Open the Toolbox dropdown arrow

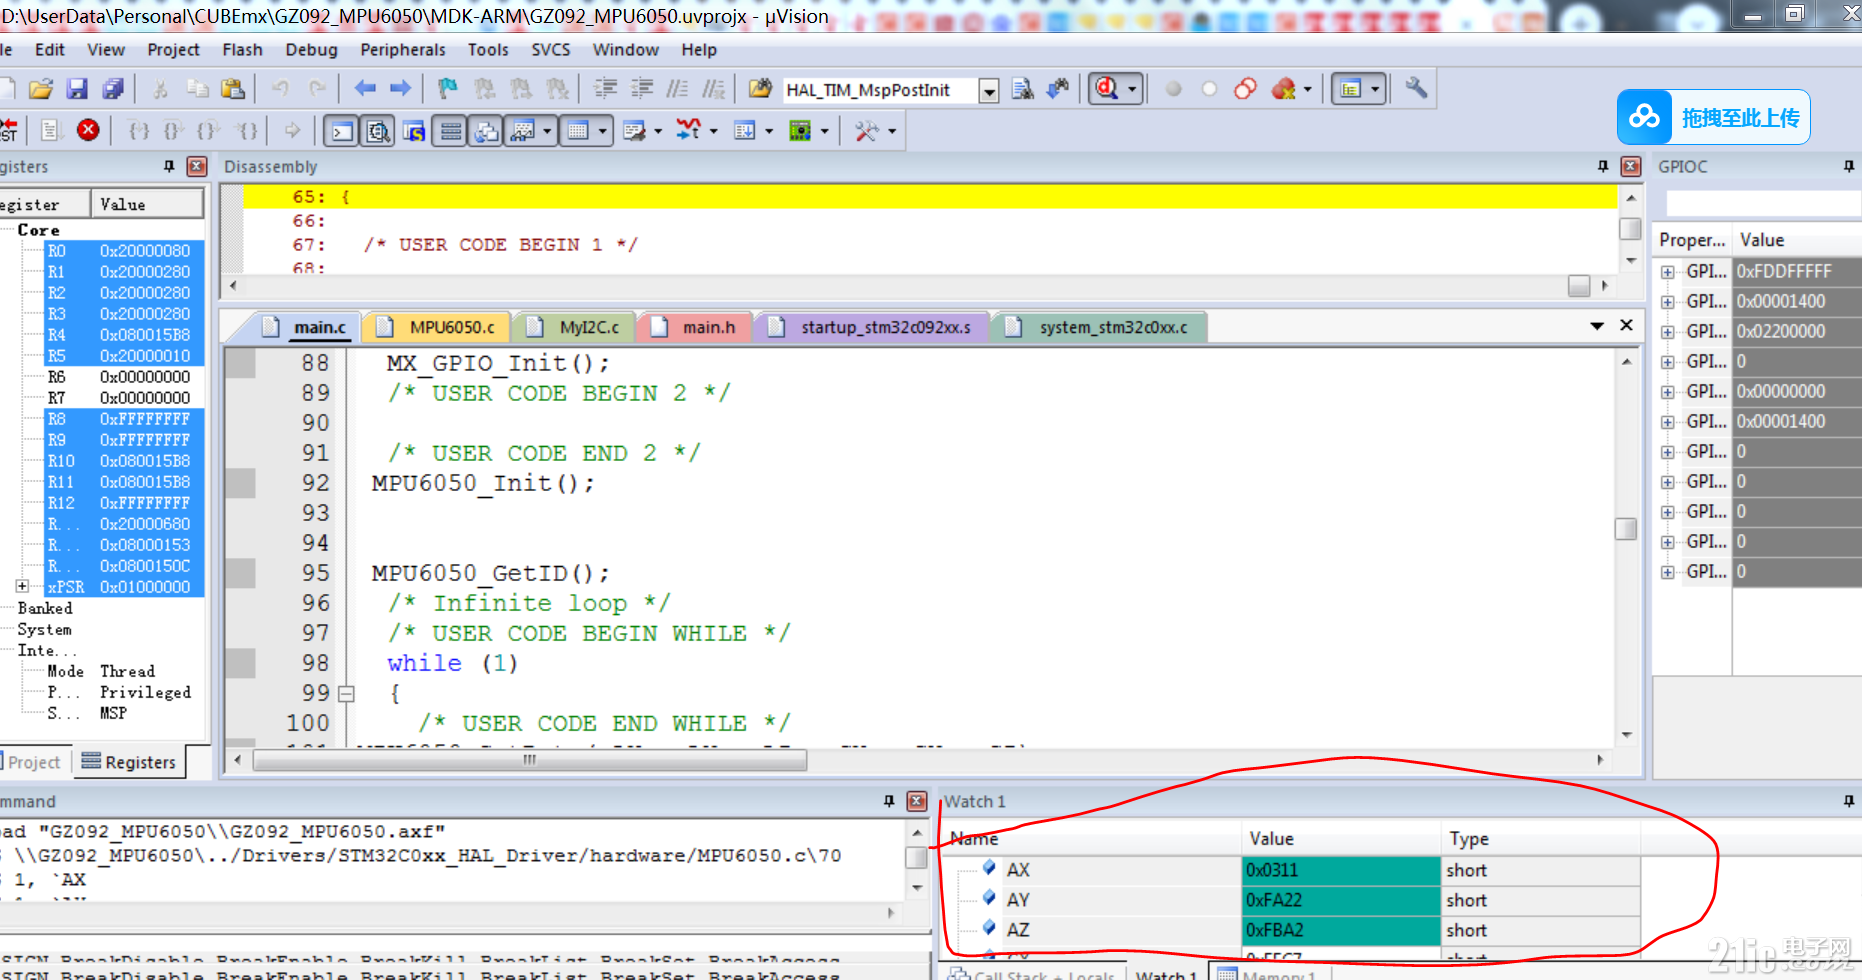[892, 131]
